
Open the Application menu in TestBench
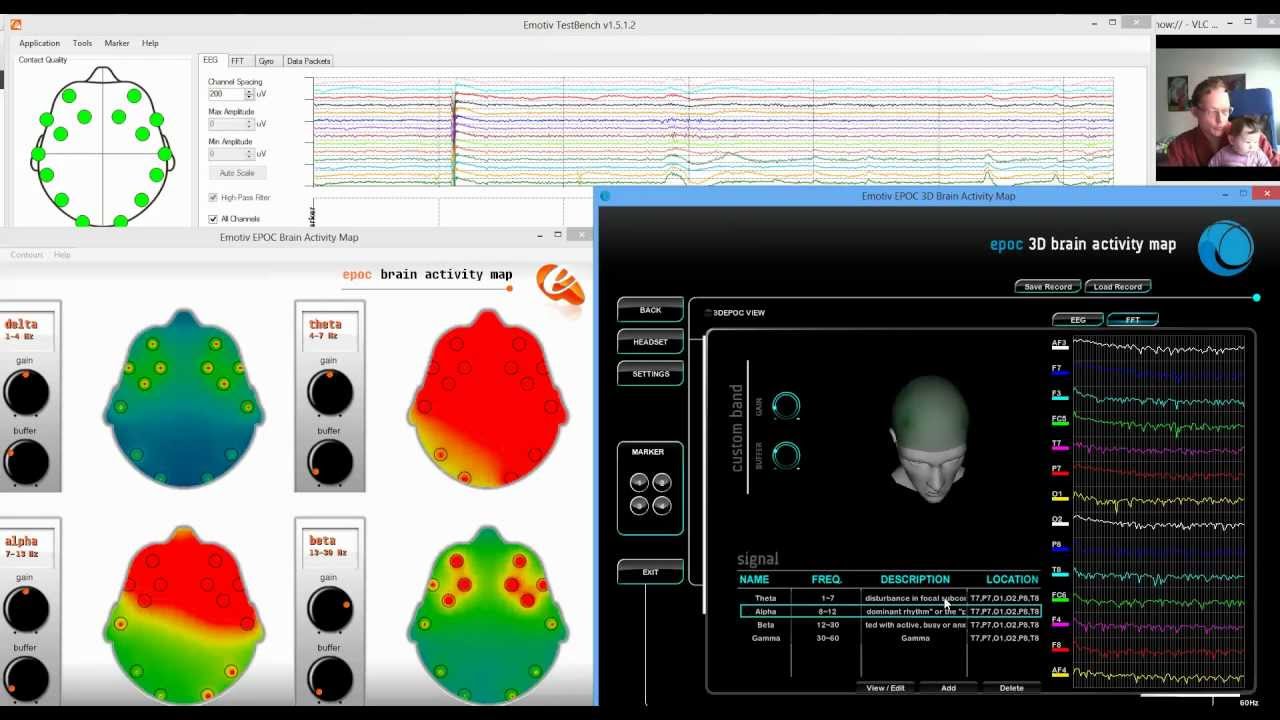[40, 43]
